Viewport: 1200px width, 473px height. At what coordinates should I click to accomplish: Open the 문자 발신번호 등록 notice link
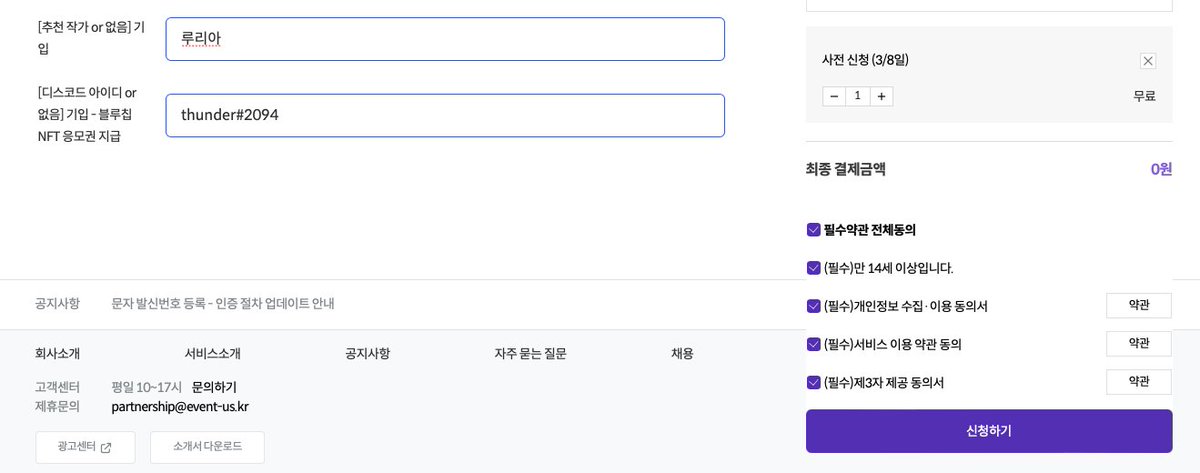click(223, 303)
